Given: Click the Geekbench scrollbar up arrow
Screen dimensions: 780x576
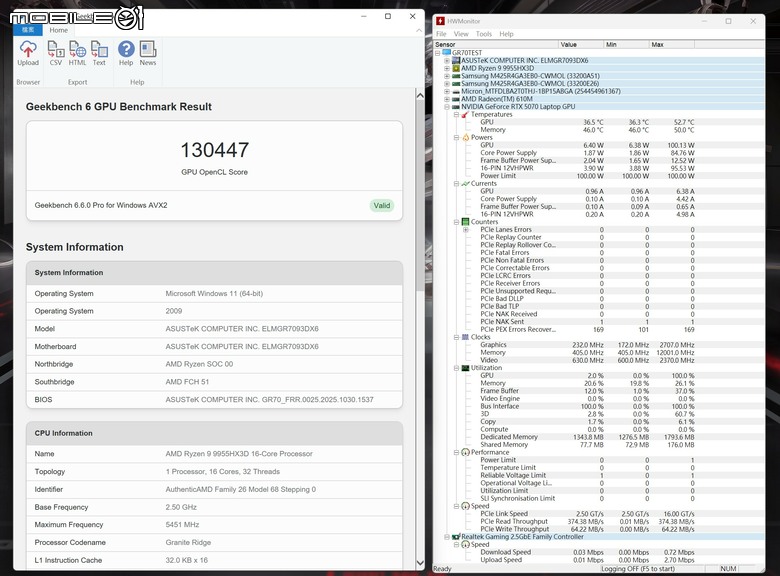Looking at the screenshot, I should point(420,95).
